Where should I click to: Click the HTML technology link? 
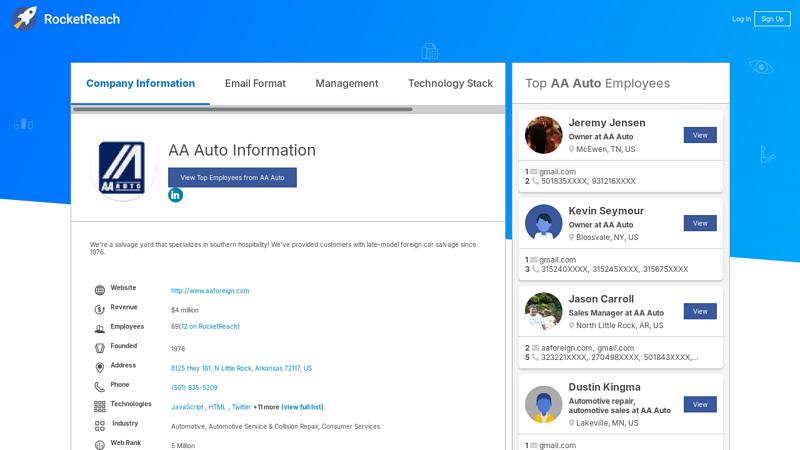tap(217, 407)
